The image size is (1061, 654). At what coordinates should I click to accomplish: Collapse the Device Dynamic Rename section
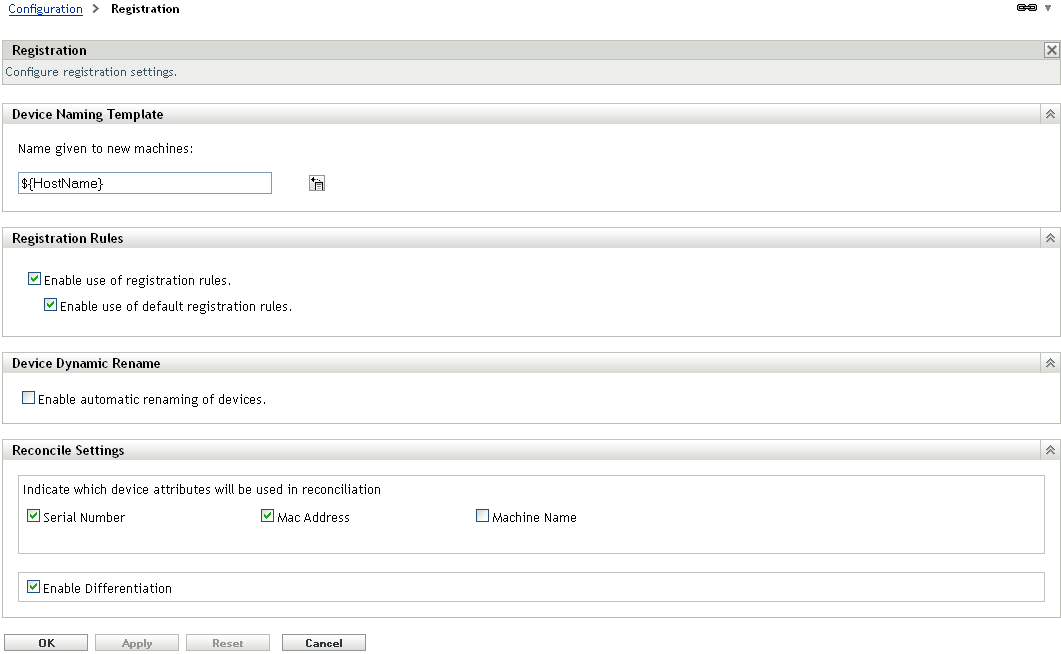[x=1049, y=362]
